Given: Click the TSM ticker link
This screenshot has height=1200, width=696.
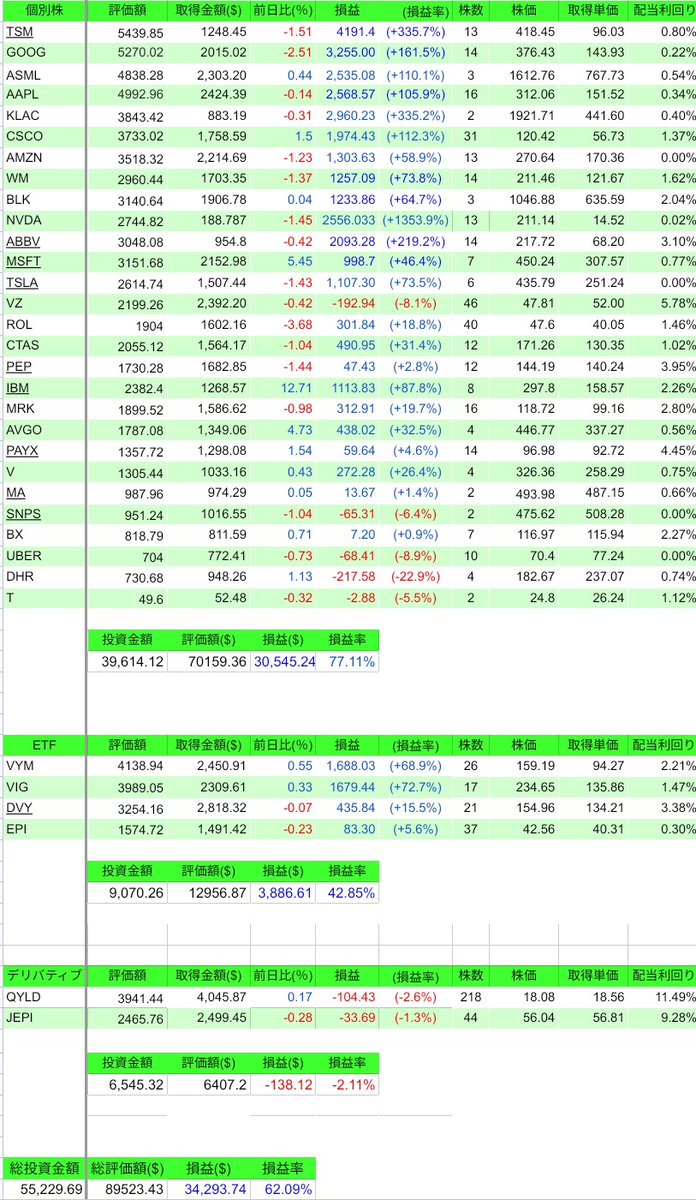Looking at the screenshot, I should coord(17,33).
